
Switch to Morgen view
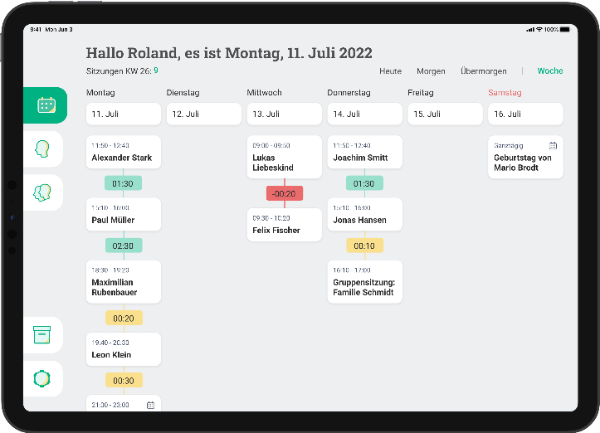(431, 71)
